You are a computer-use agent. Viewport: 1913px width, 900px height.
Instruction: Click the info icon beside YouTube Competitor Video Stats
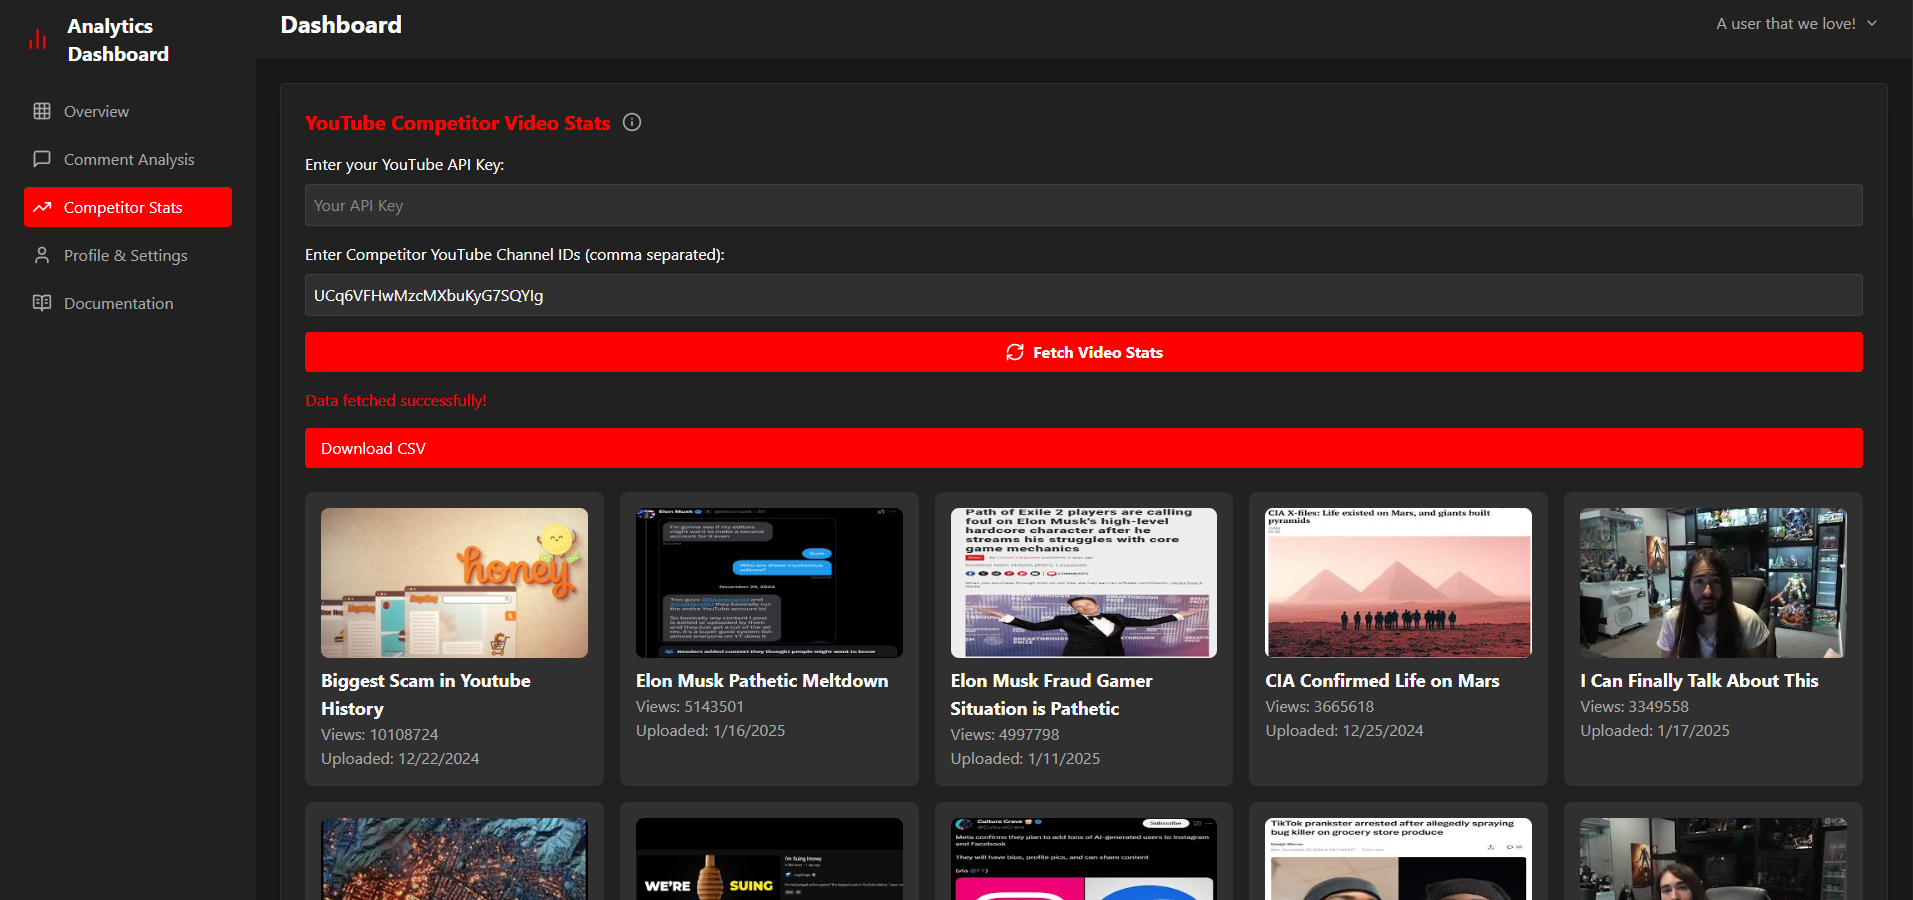[x=632, y=122]
